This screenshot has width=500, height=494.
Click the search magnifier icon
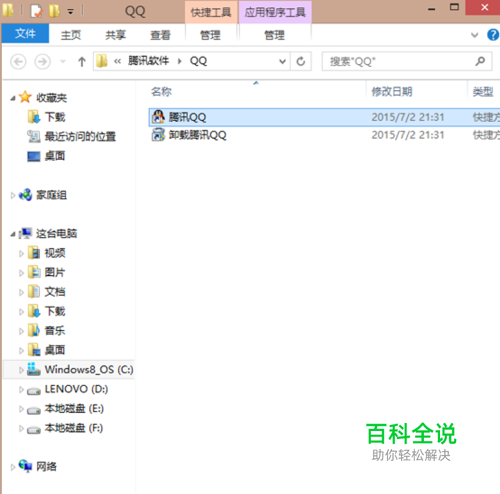[x=480, y=61]
